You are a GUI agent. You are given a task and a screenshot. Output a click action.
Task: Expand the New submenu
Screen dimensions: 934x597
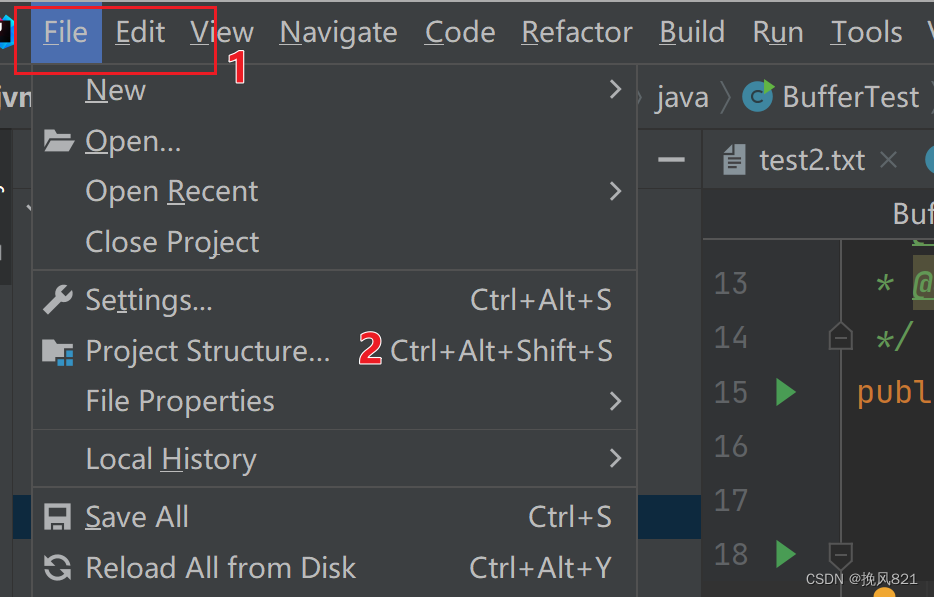616,89
